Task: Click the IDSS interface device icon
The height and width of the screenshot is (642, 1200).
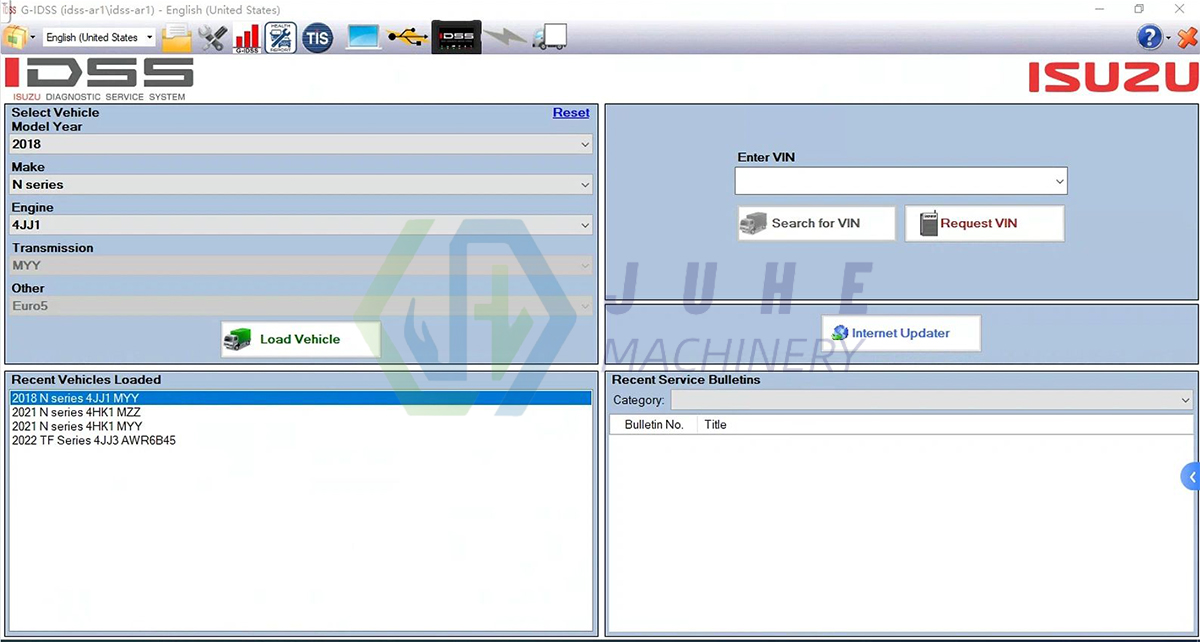Action: 456,37
